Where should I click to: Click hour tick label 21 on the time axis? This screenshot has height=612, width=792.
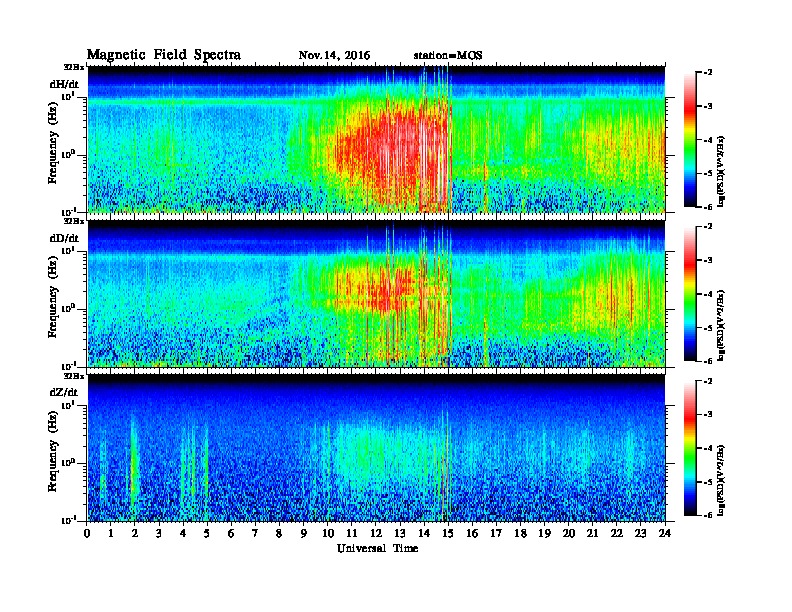[x=592, y=534]
